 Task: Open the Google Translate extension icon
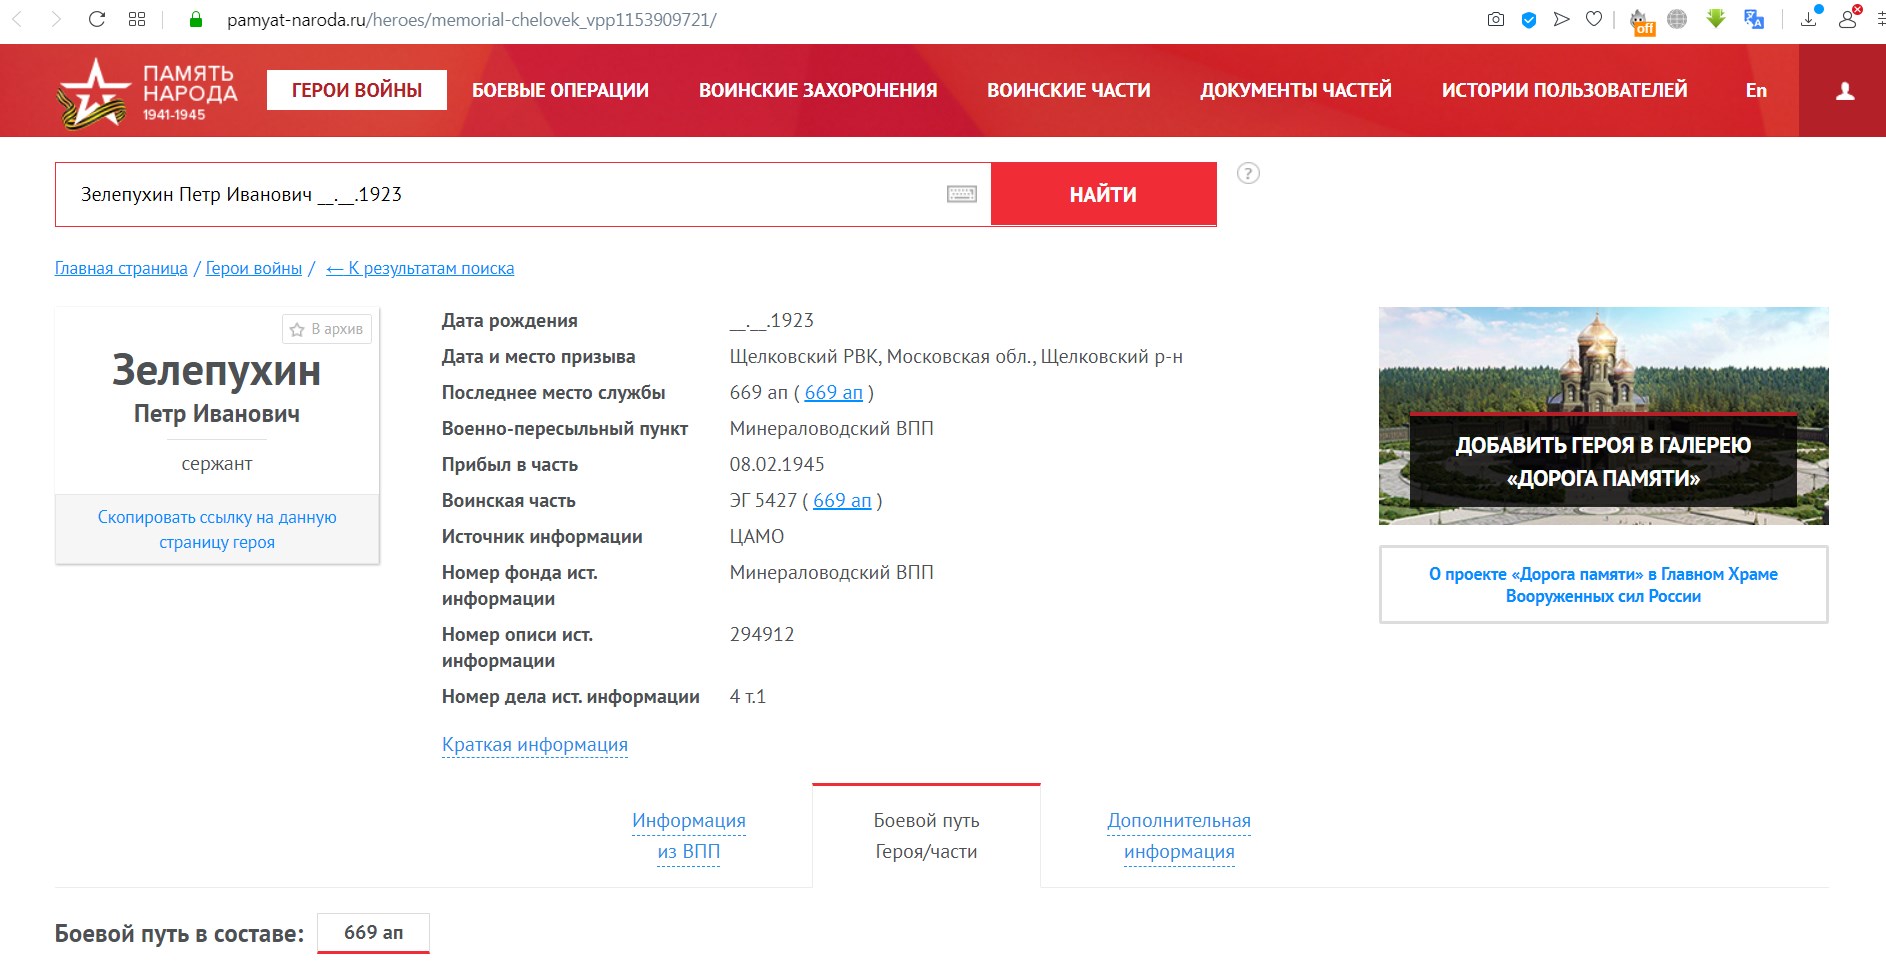coord(1753,19)
